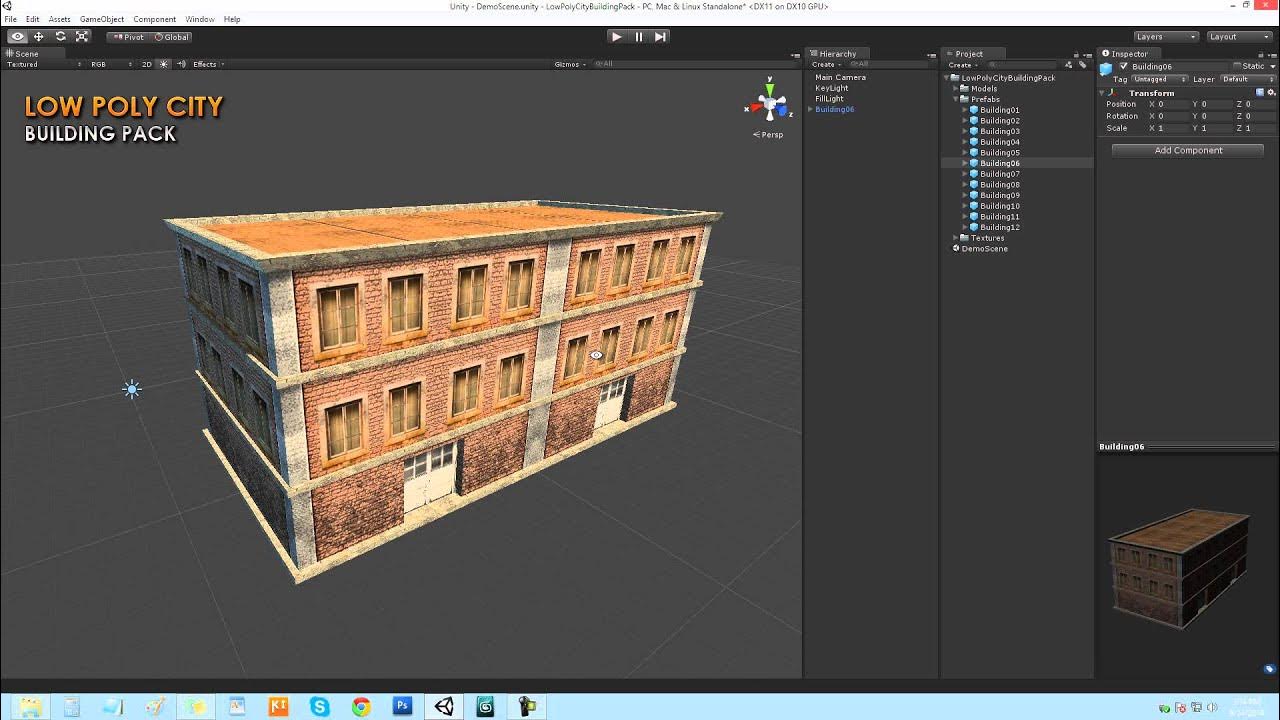Click the Add Component button
The height and width of the screenshot is (720, 1280).
click(1188, 150)
